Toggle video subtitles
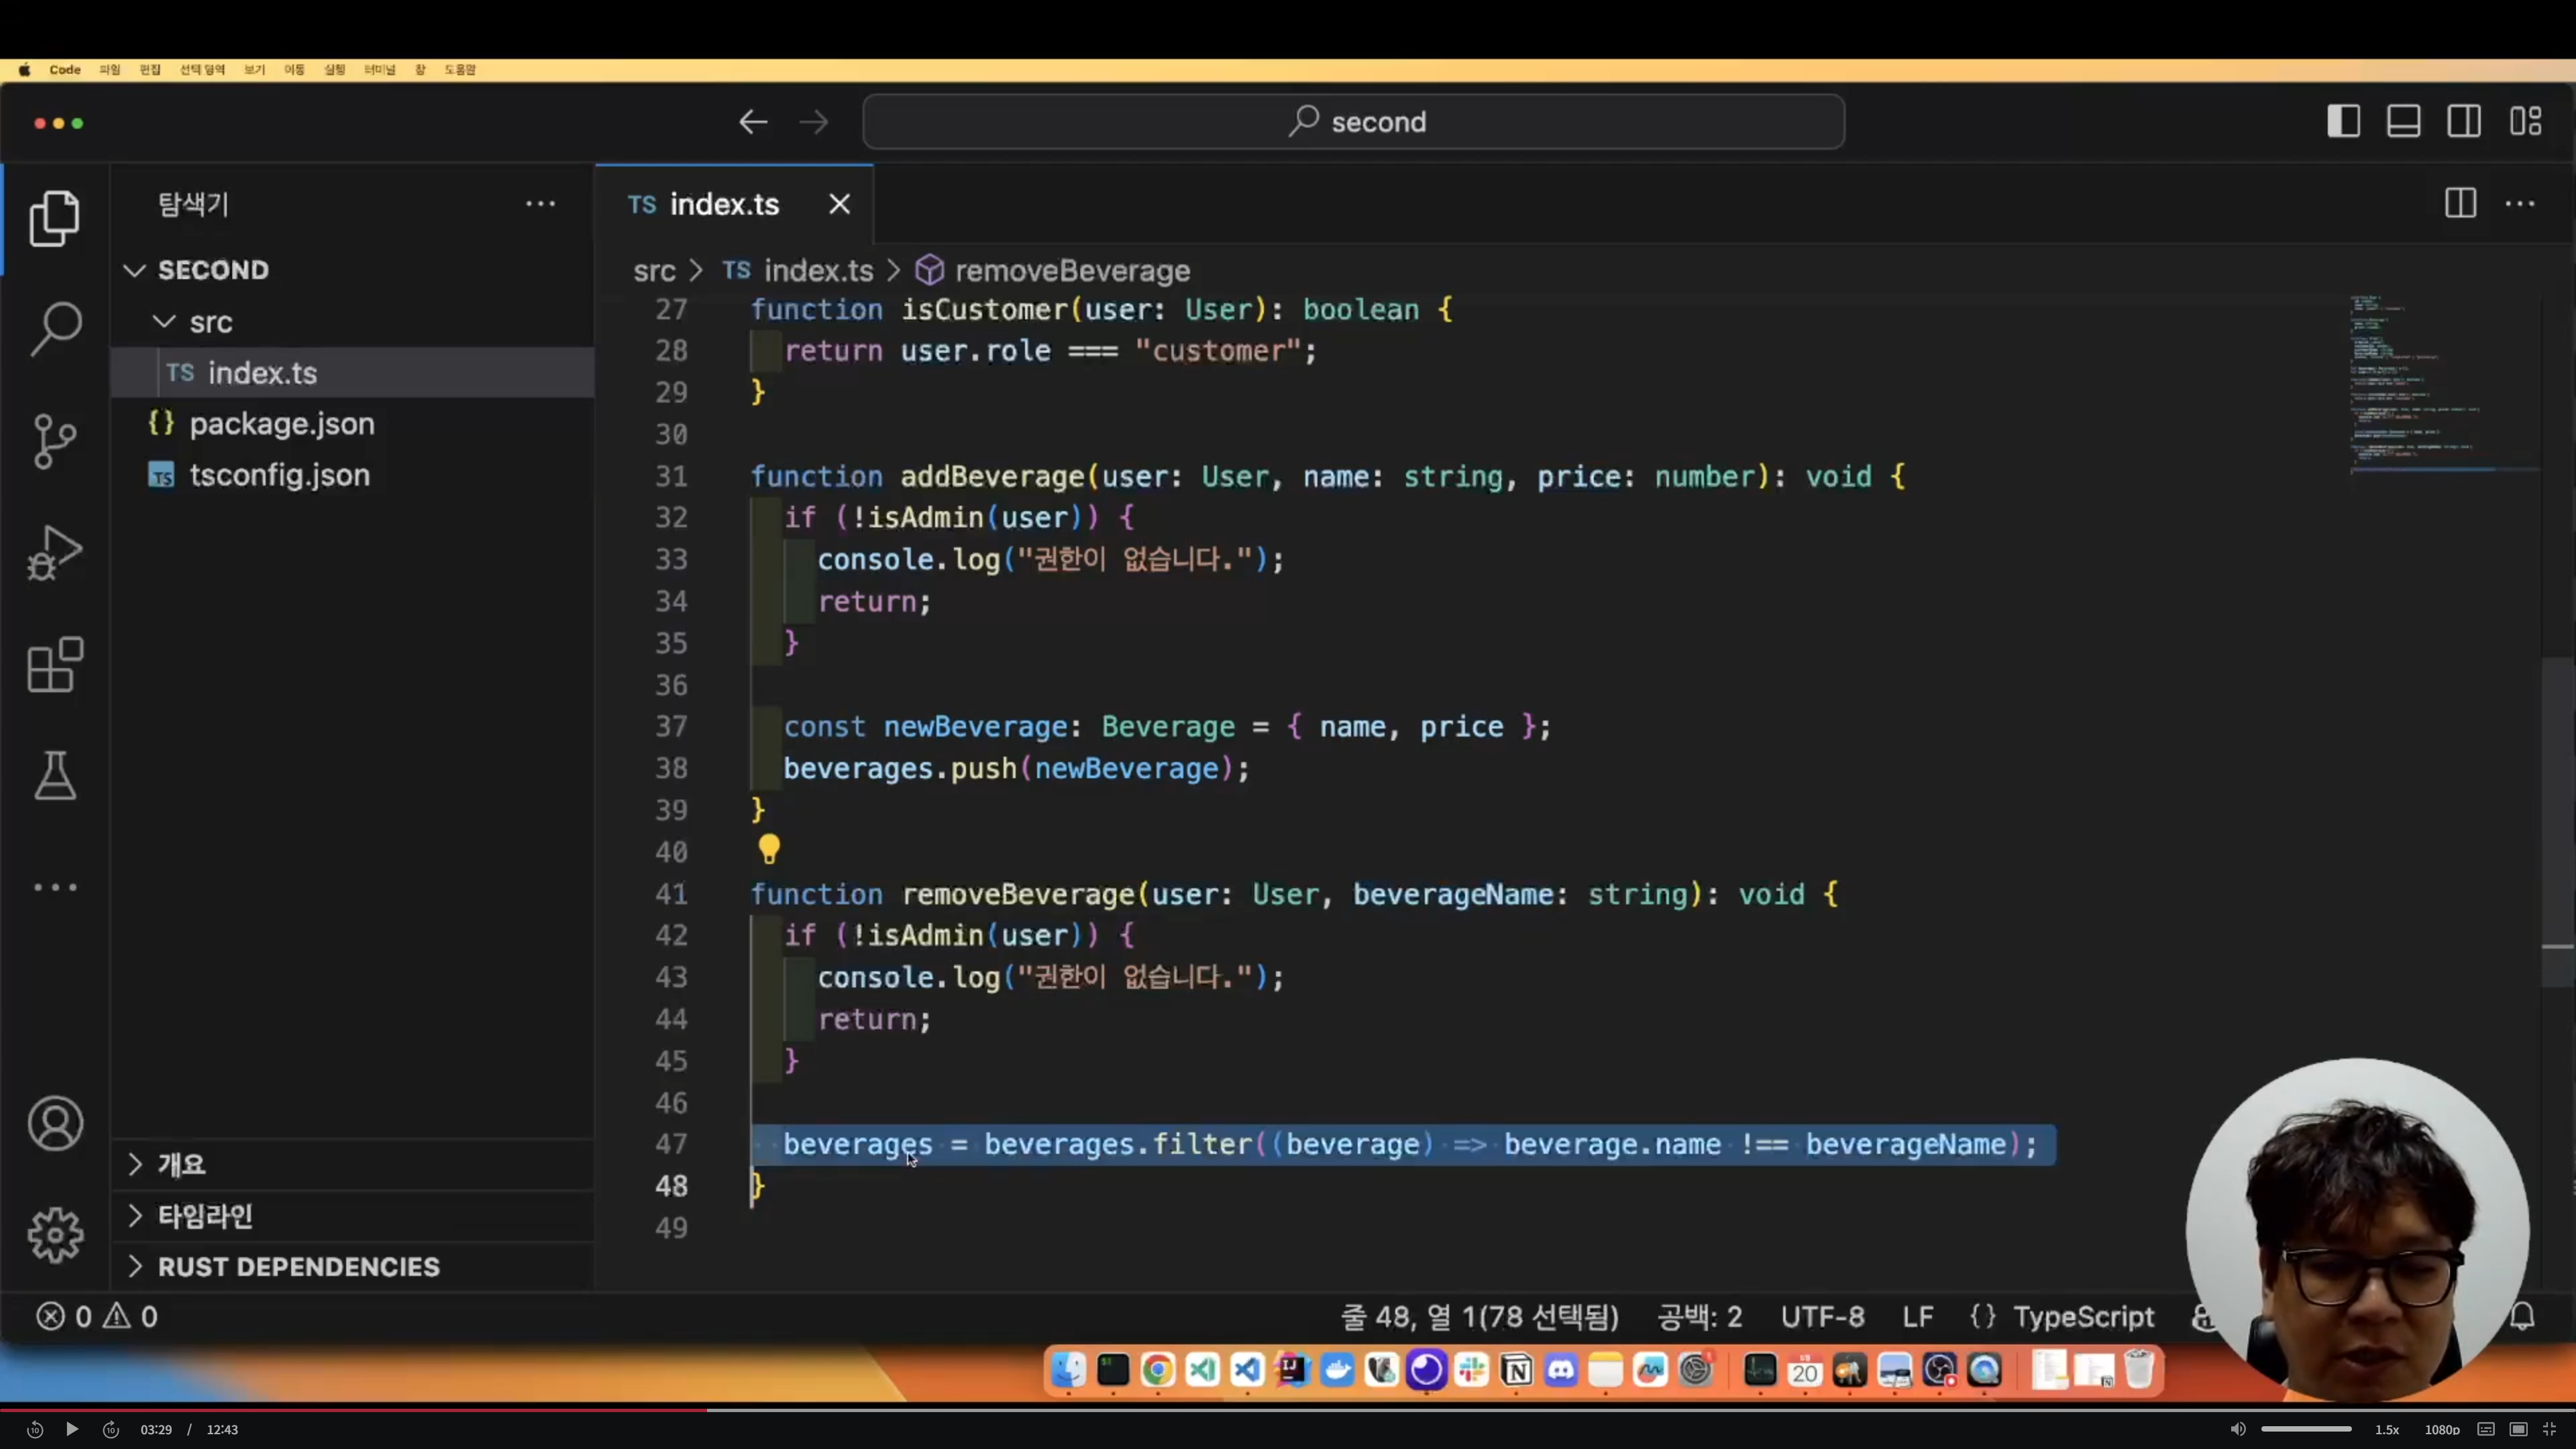The width and height of the screenshot is (2576, 1449). (2486, 1429)
